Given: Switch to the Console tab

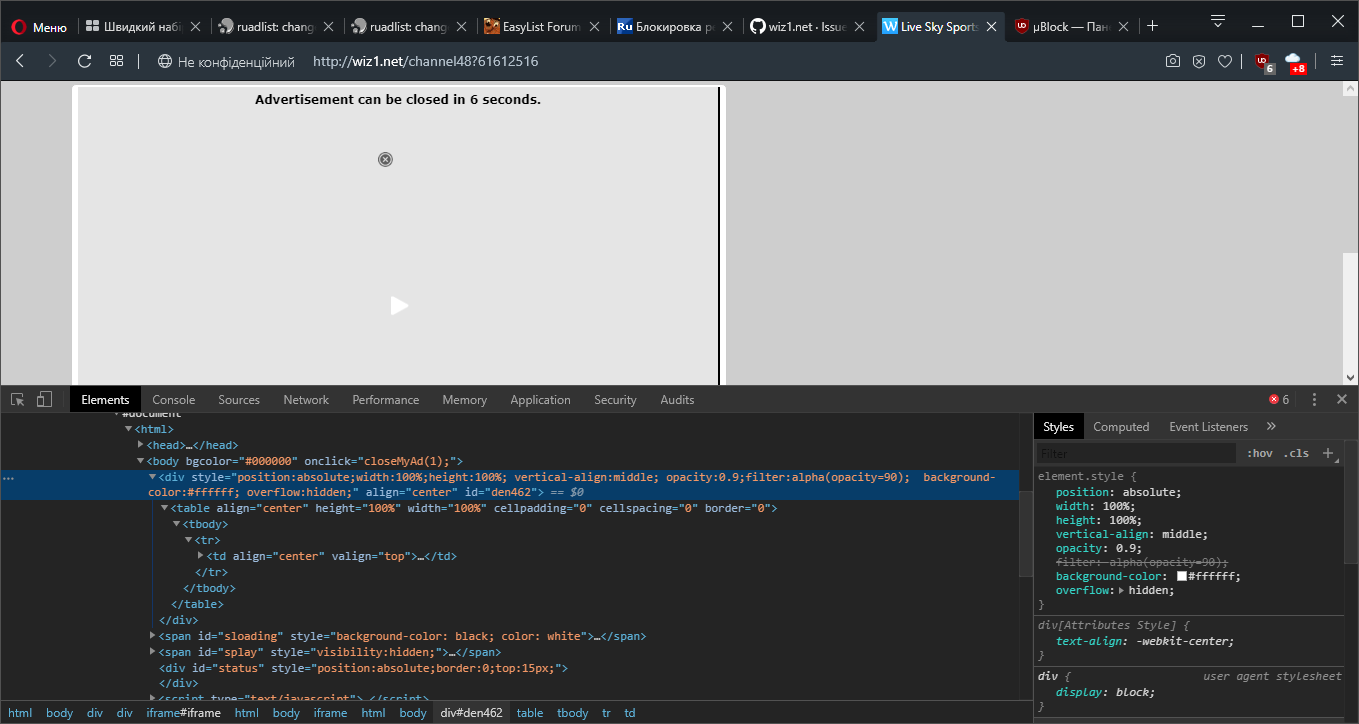Looking at the screenshot, I should 174,399.
